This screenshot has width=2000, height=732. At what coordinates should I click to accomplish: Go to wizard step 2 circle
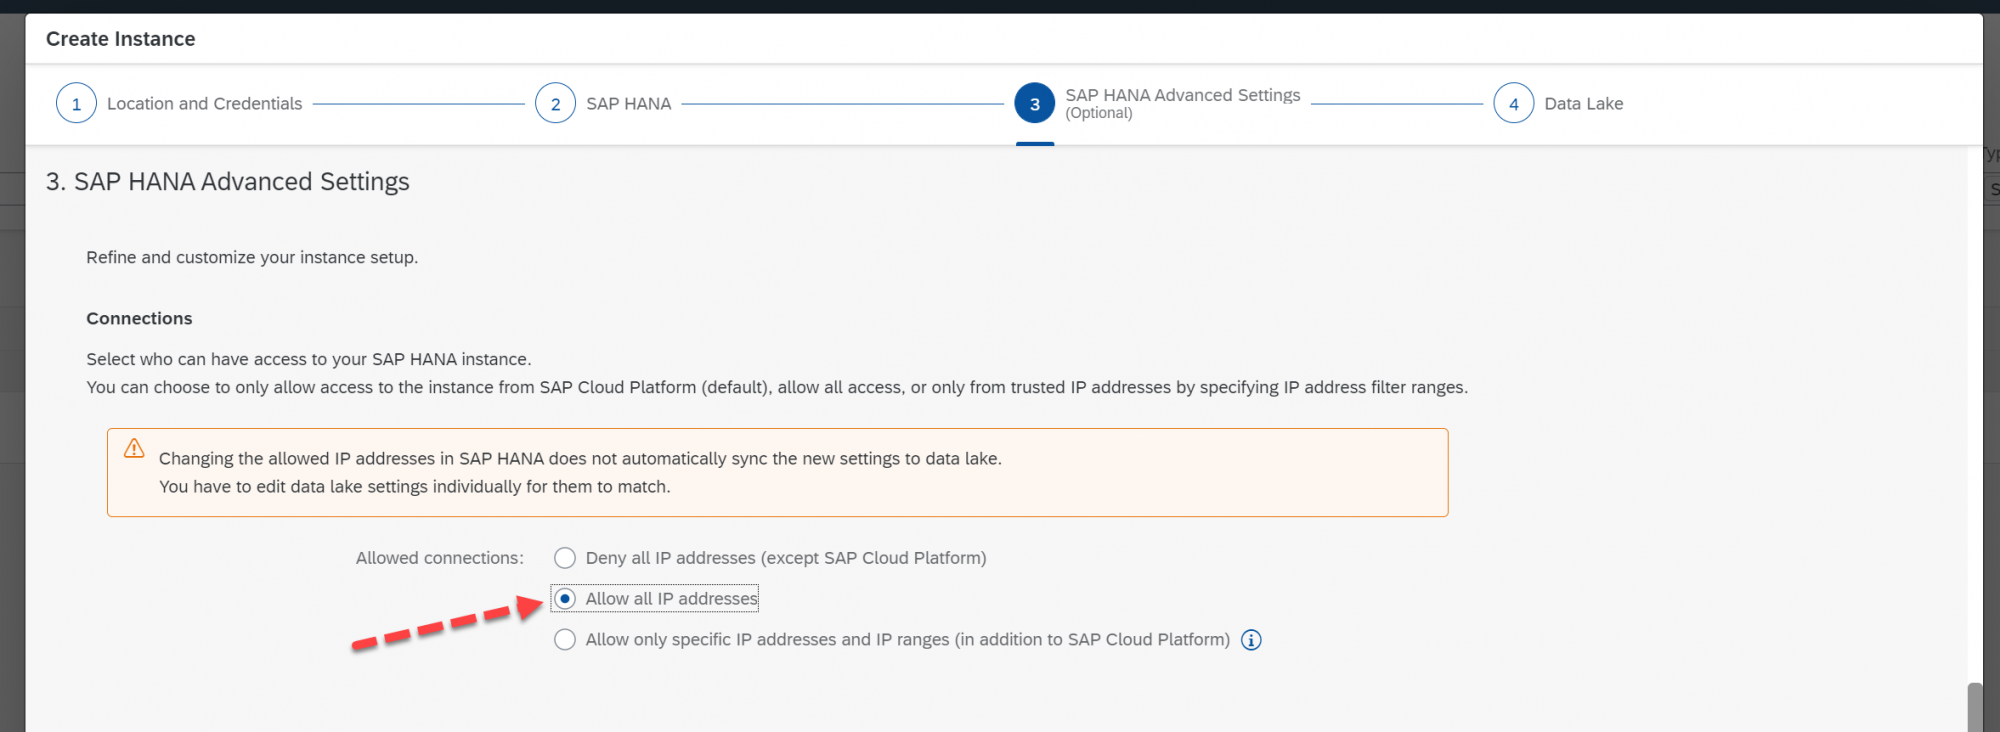click(555, 103)
